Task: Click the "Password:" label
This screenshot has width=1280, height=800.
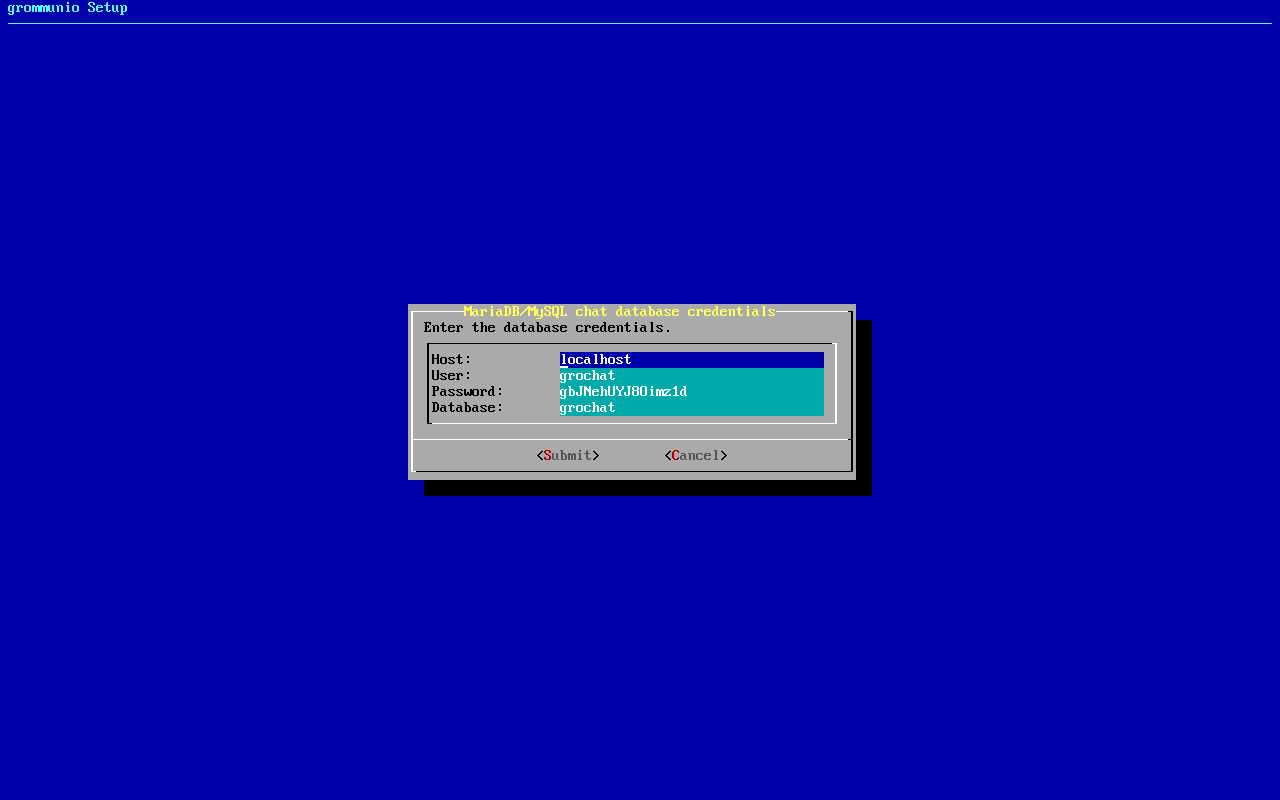Action: coord(468,392)
